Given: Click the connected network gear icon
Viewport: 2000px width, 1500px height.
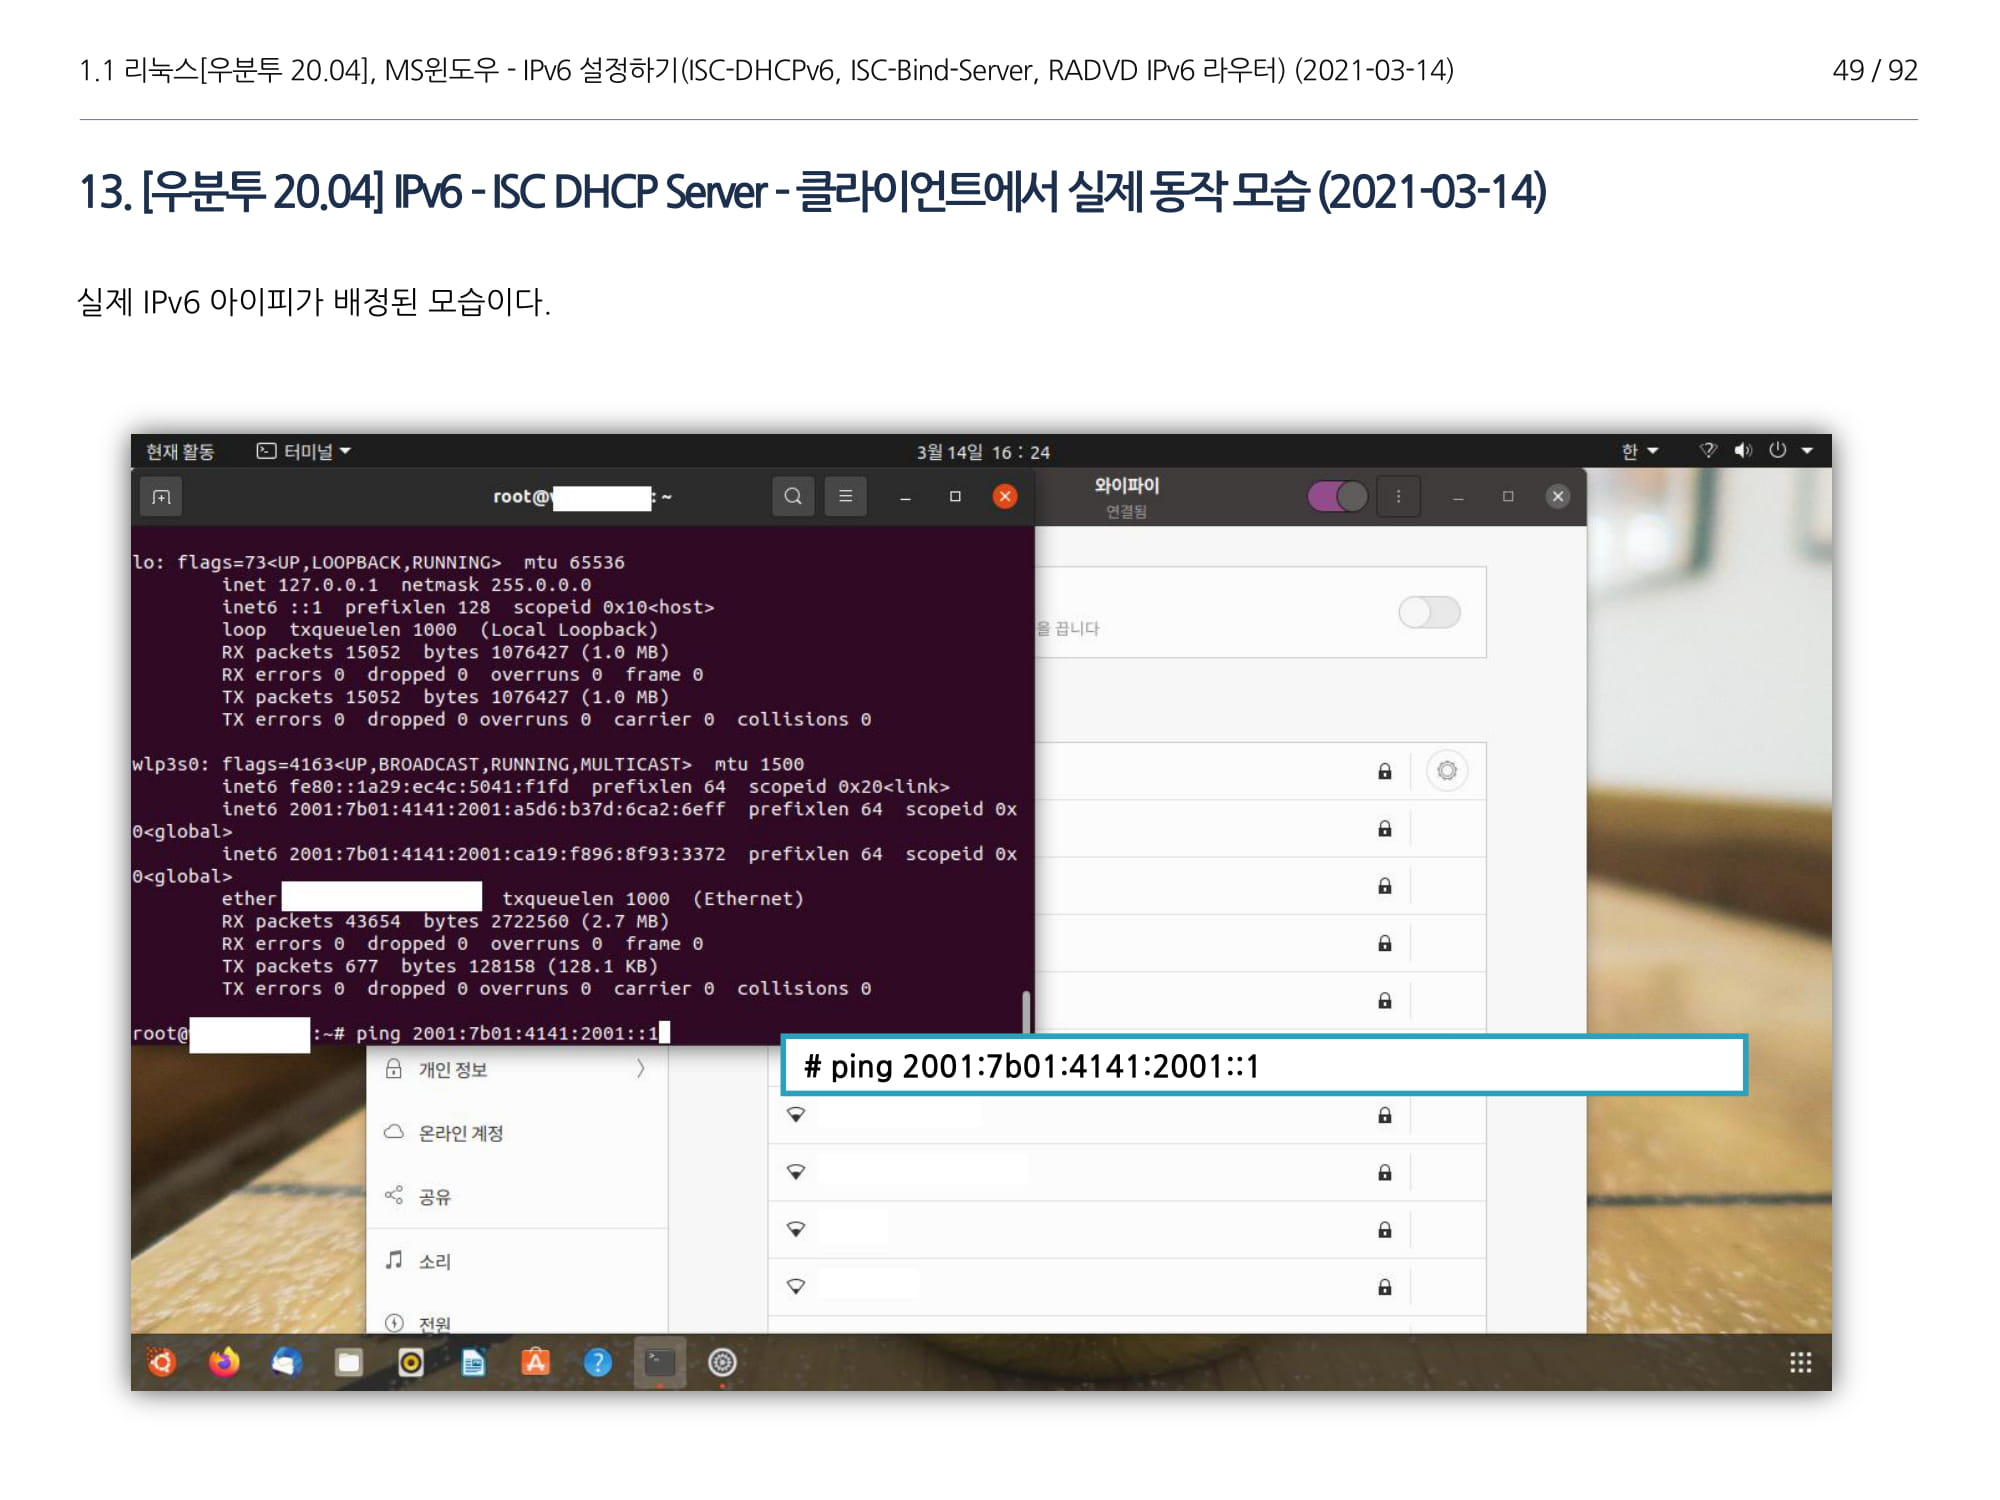Looking at the screenshot, I should (1446, 771).
